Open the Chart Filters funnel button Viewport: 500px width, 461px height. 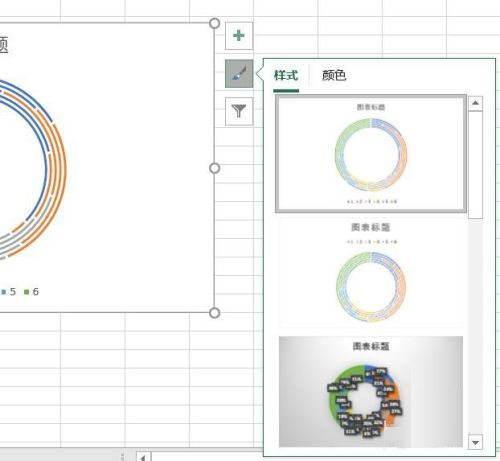[239, 111]
